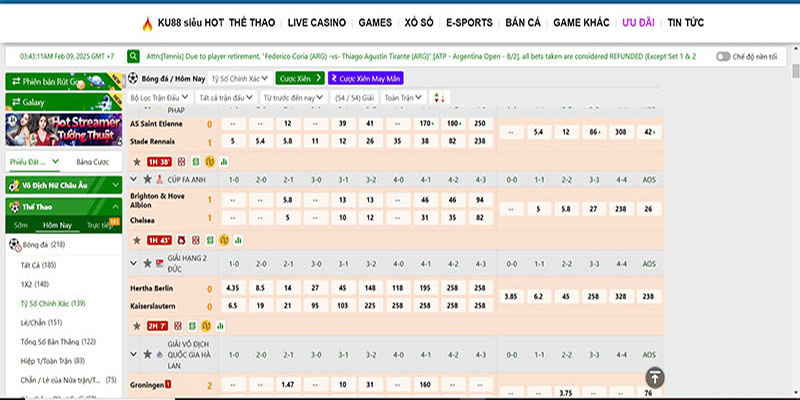Viewport: 800px width, 400px height.
Task: Toggle the Chế độ nền tối switch
Action: pos(723,57)
